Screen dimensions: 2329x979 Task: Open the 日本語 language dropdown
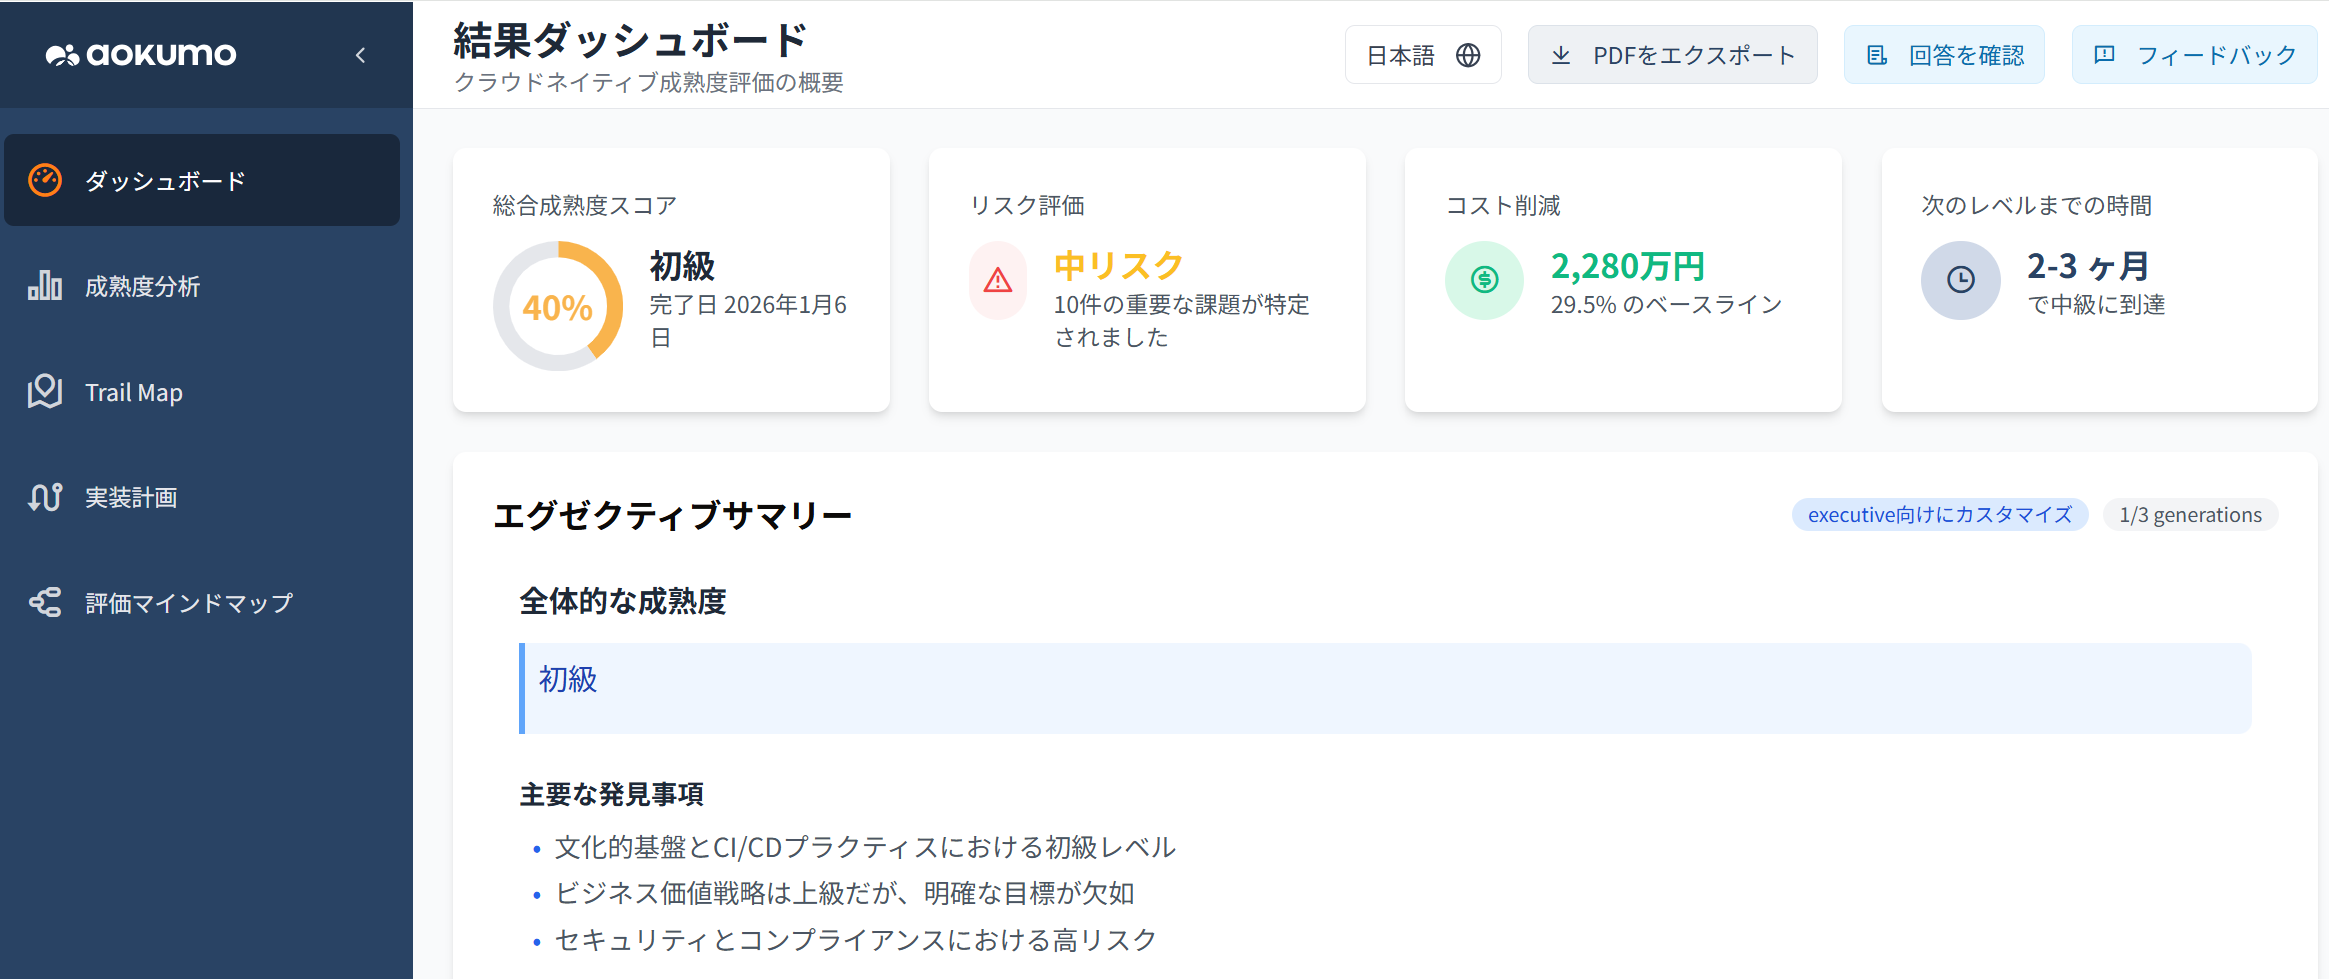tap(1422, 55)
